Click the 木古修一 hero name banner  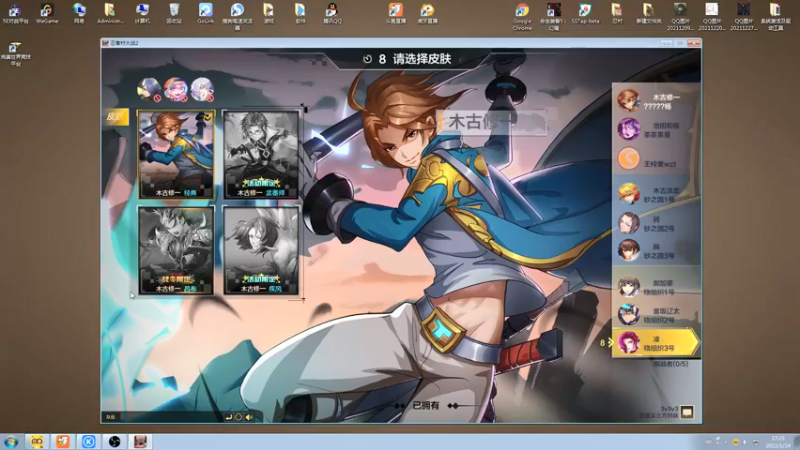(492, 122)
